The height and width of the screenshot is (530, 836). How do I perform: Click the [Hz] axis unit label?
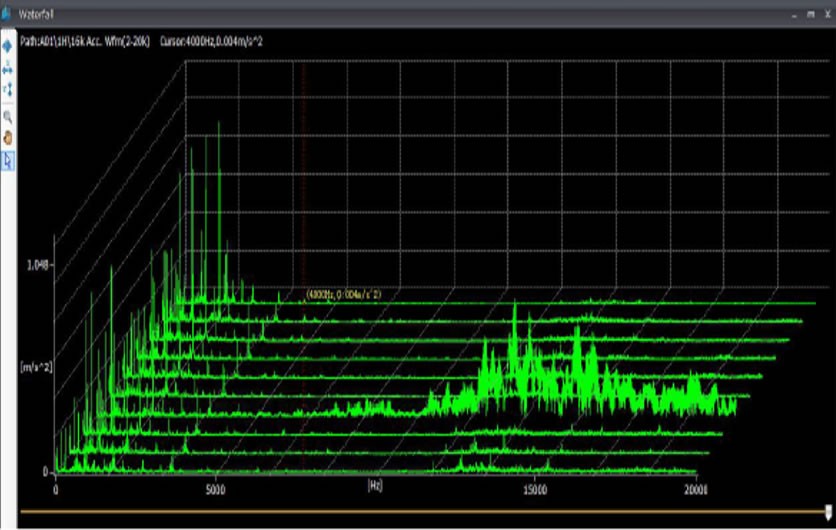(375, 486)
